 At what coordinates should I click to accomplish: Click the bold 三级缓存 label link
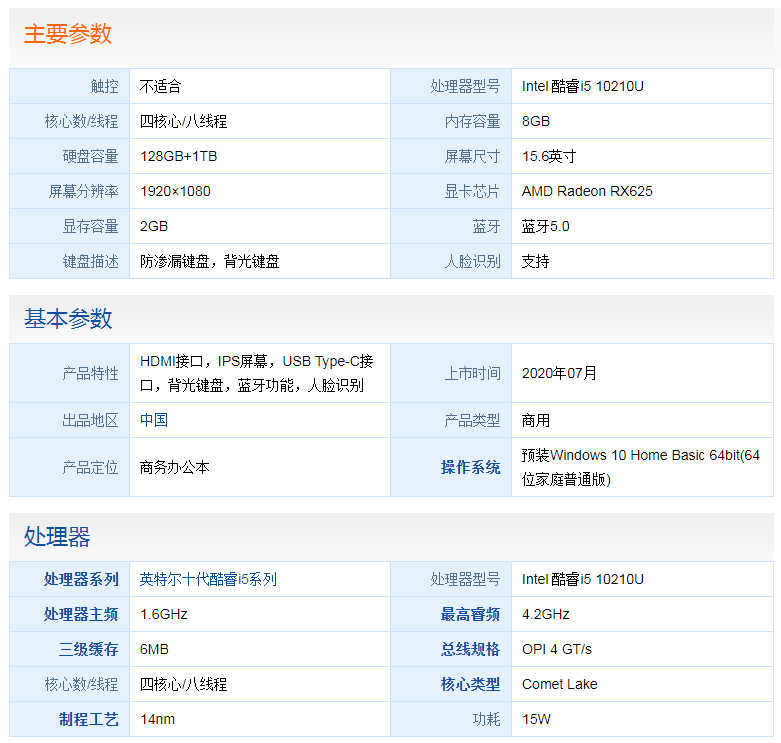[x=88, y=649]
